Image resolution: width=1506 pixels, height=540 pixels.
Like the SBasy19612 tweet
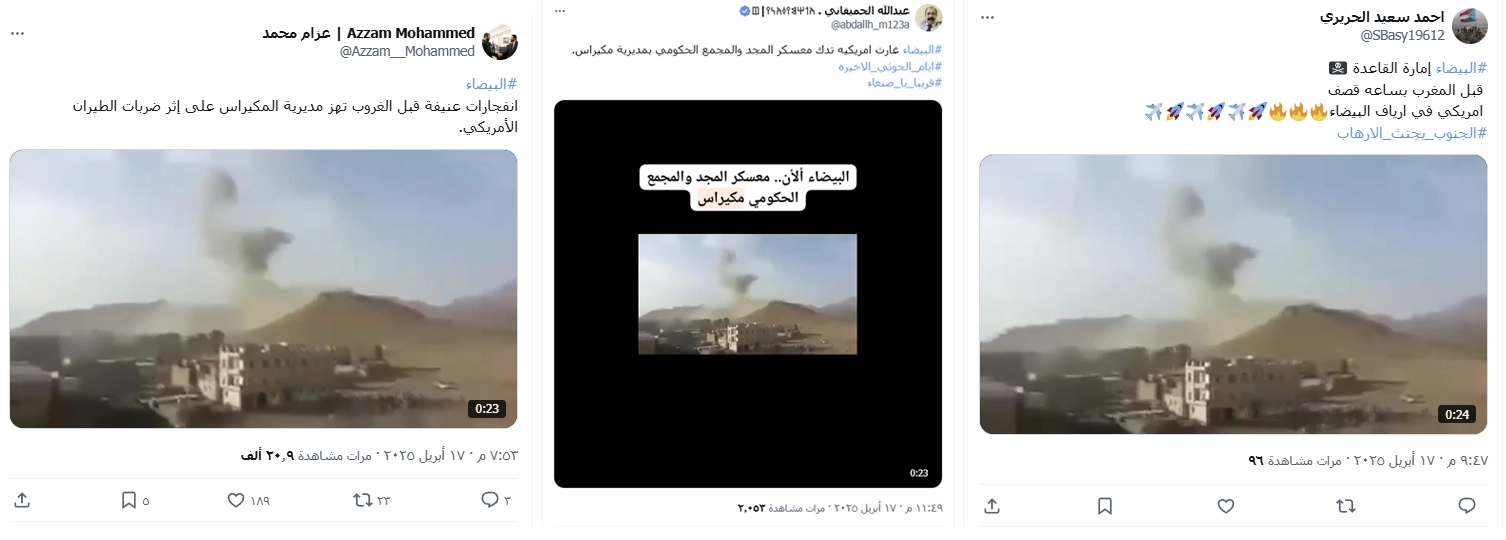(x=1226, y=506)
